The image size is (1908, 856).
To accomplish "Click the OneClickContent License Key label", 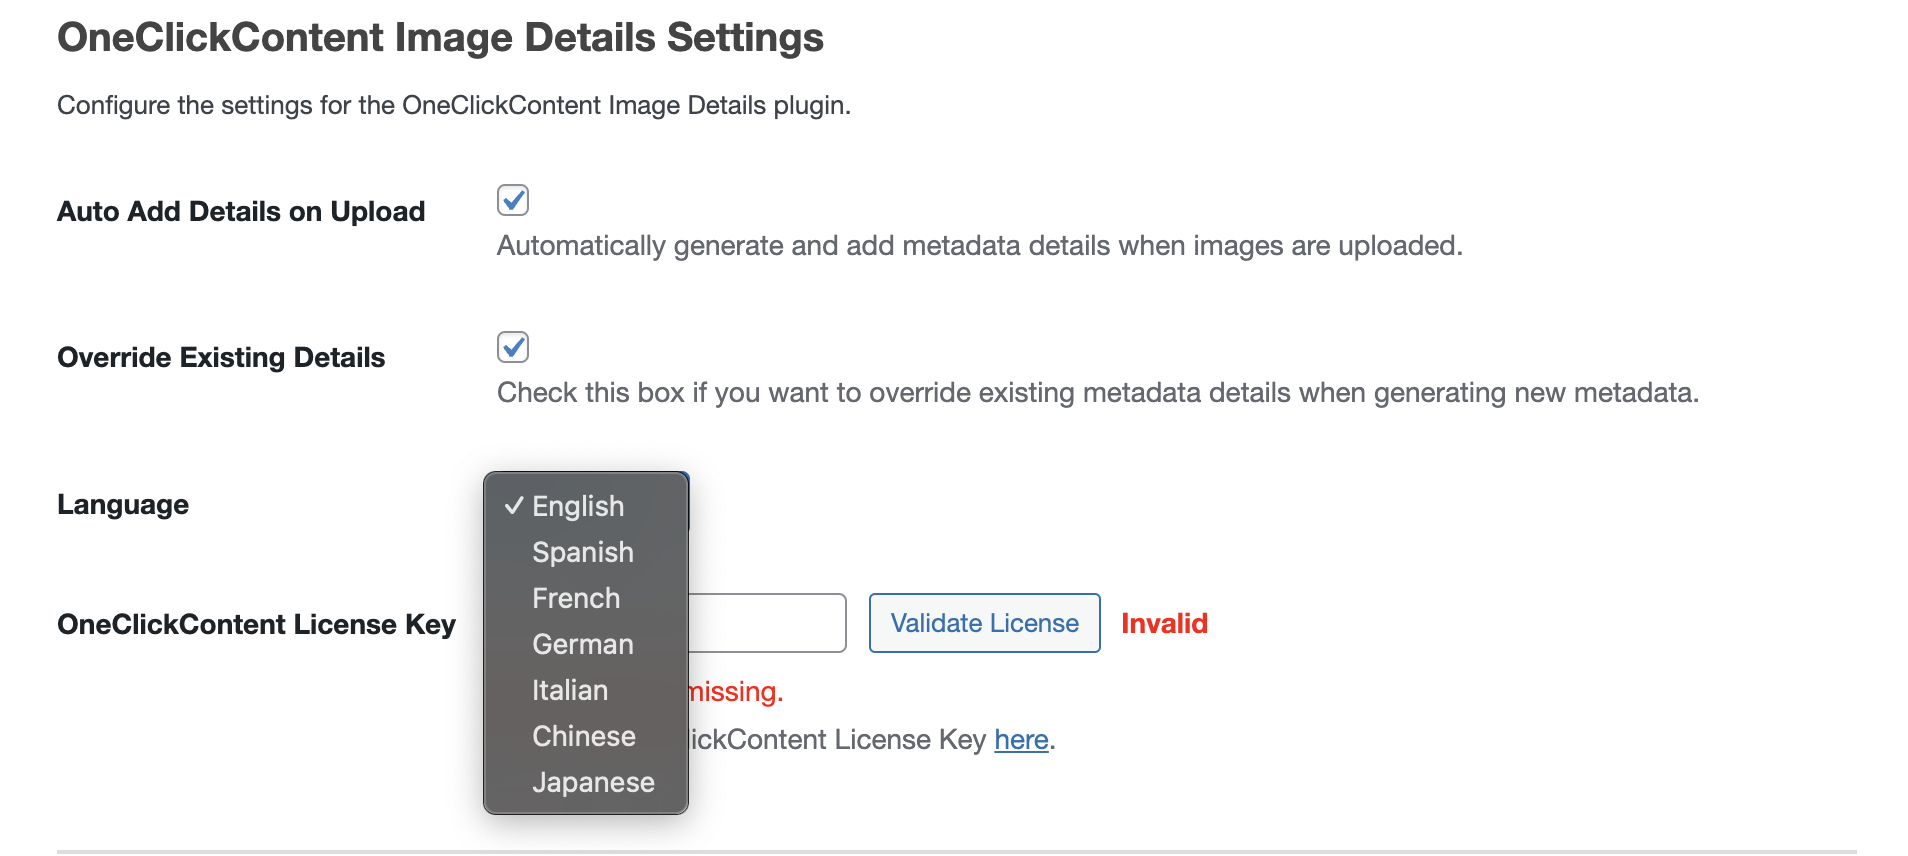I will click(x=256, y=624).
